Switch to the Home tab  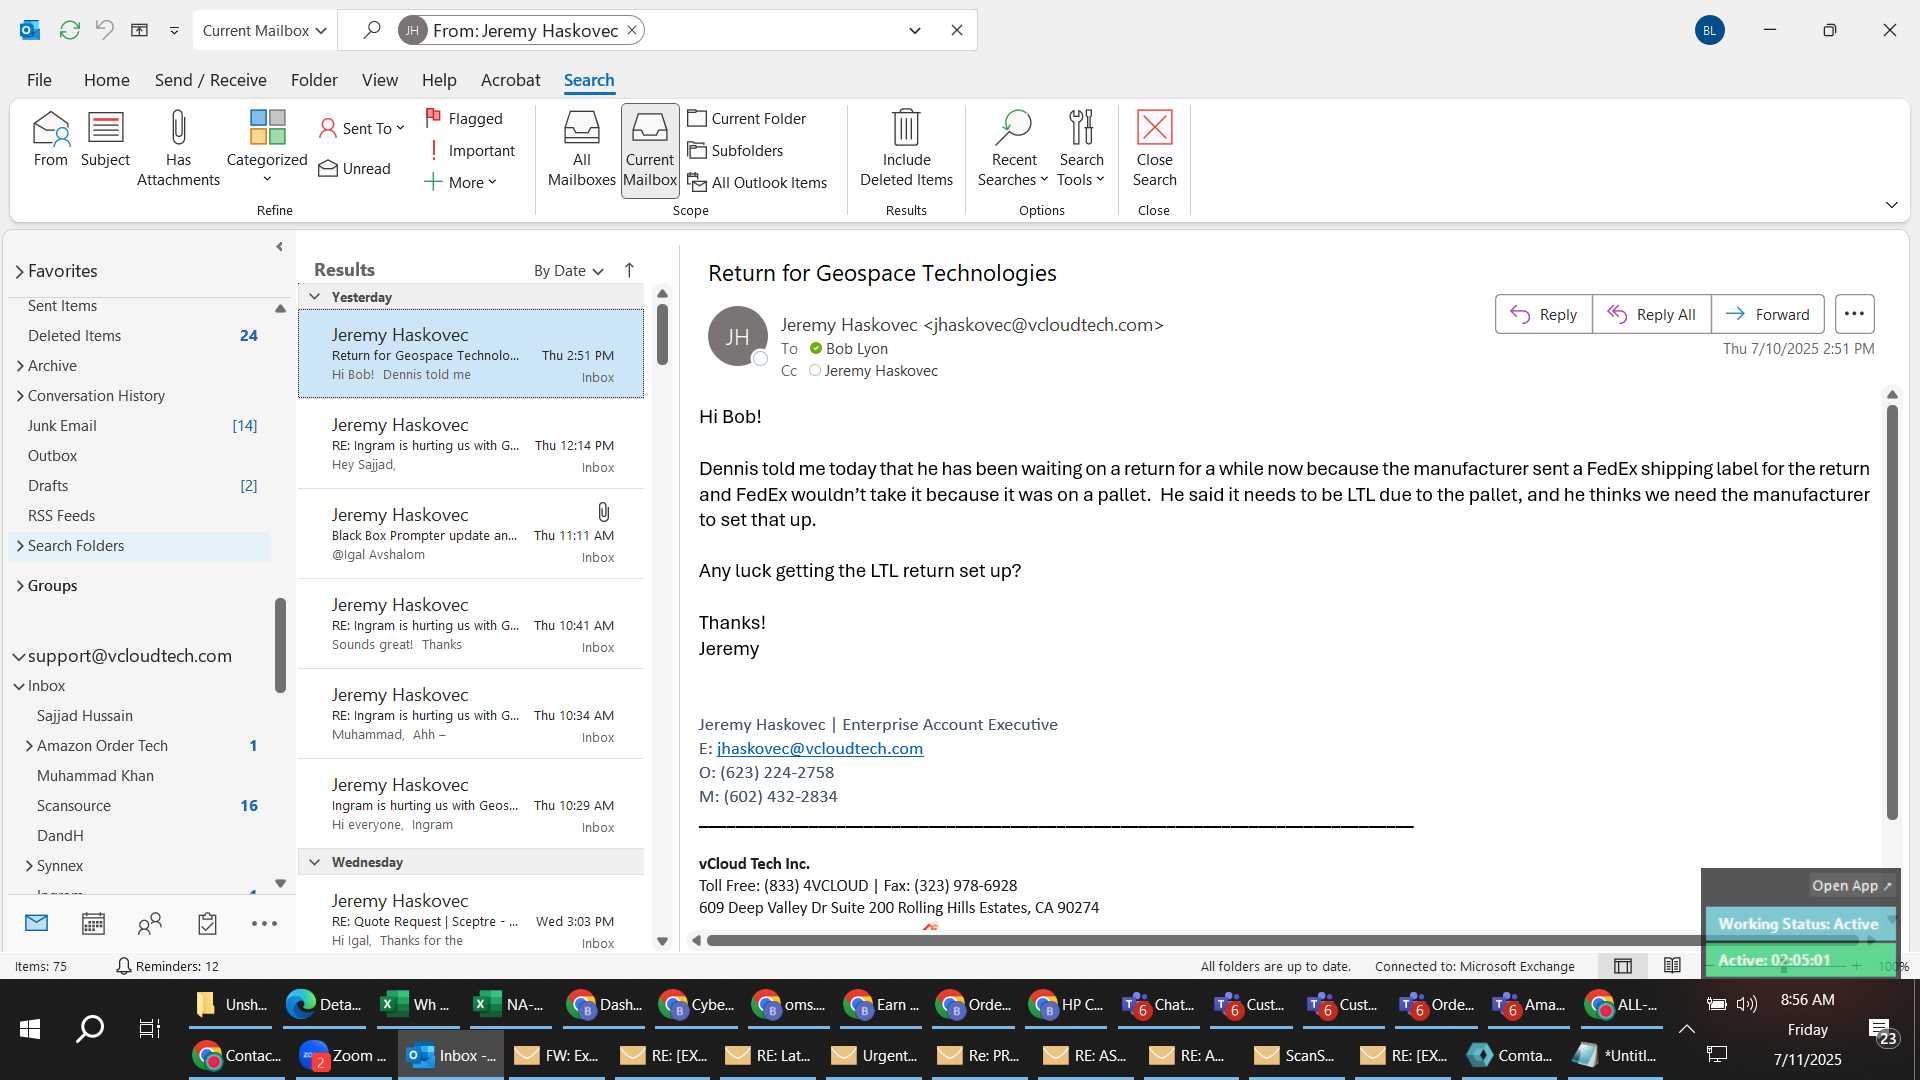tap(106, 80)
